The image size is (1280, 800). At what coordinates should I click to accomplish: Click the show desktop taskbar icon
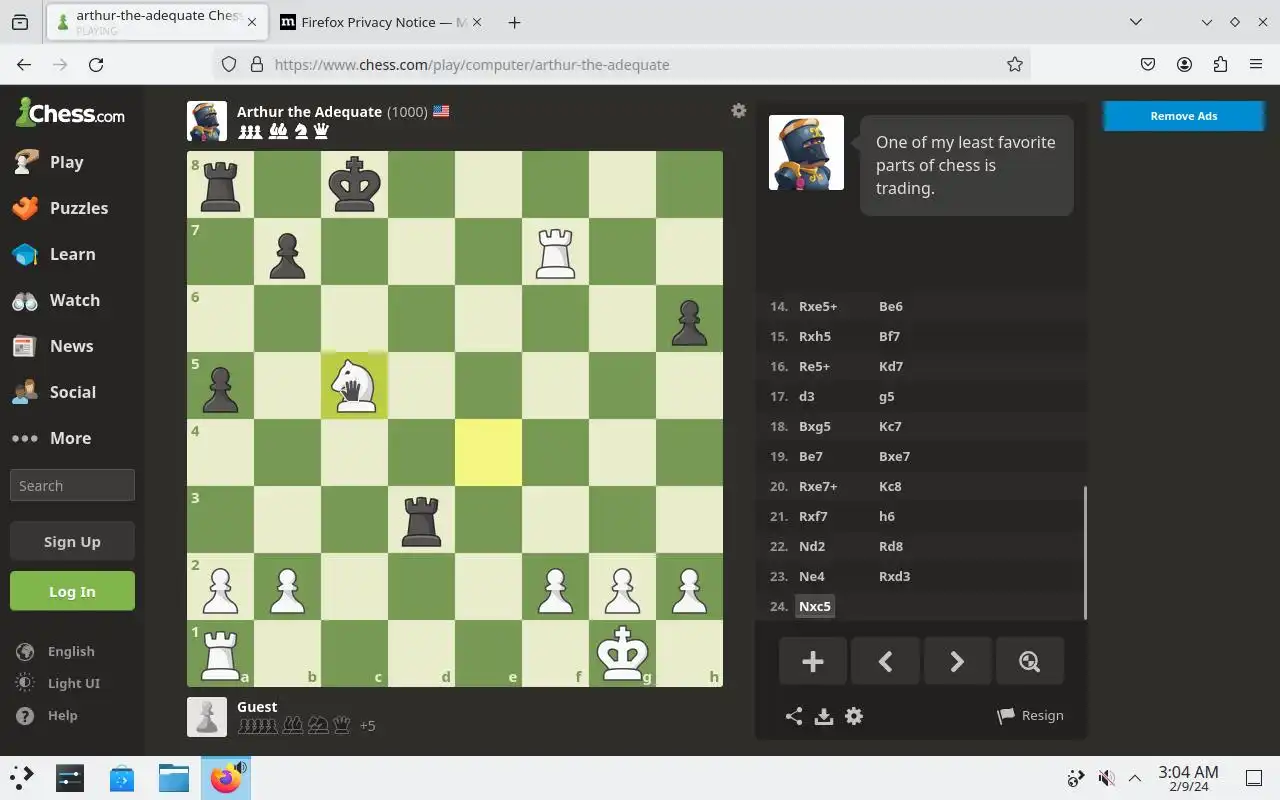[x=1253, y=778]
